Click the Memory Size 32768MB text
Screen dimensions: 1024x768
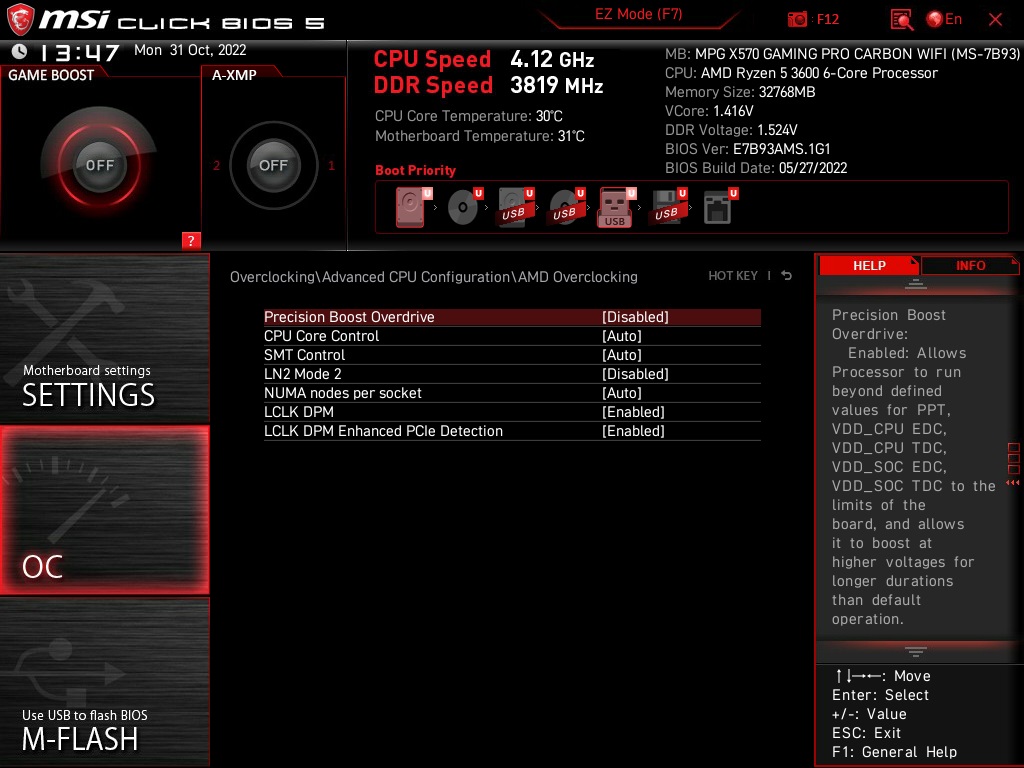(x=740, y=92)
